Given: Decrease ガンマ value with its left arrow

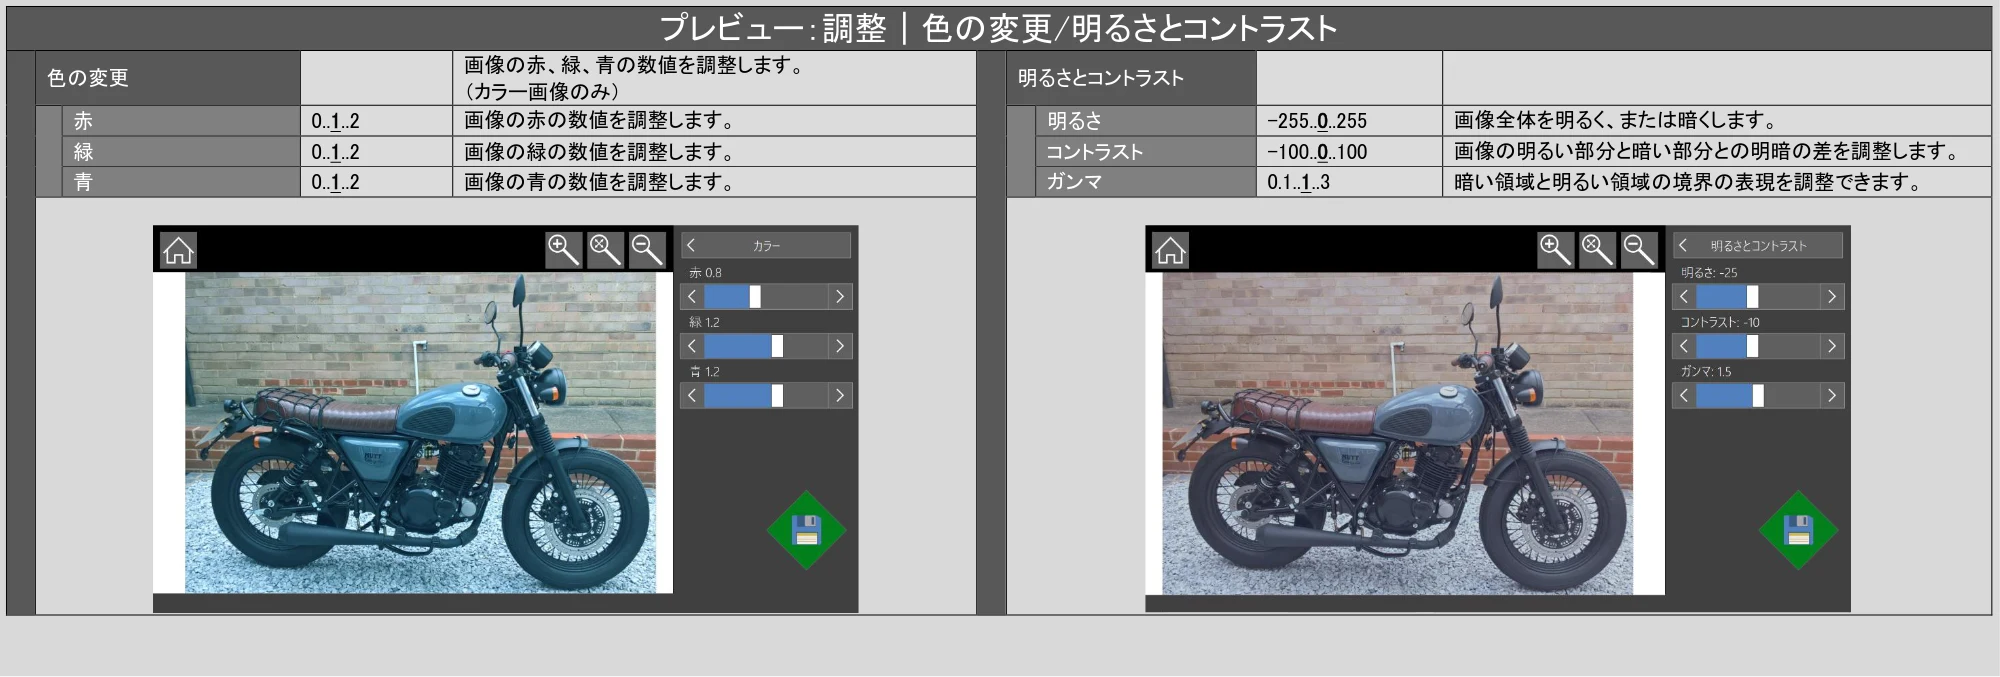Looking at the screenshot, I should tap(1684, 396).
